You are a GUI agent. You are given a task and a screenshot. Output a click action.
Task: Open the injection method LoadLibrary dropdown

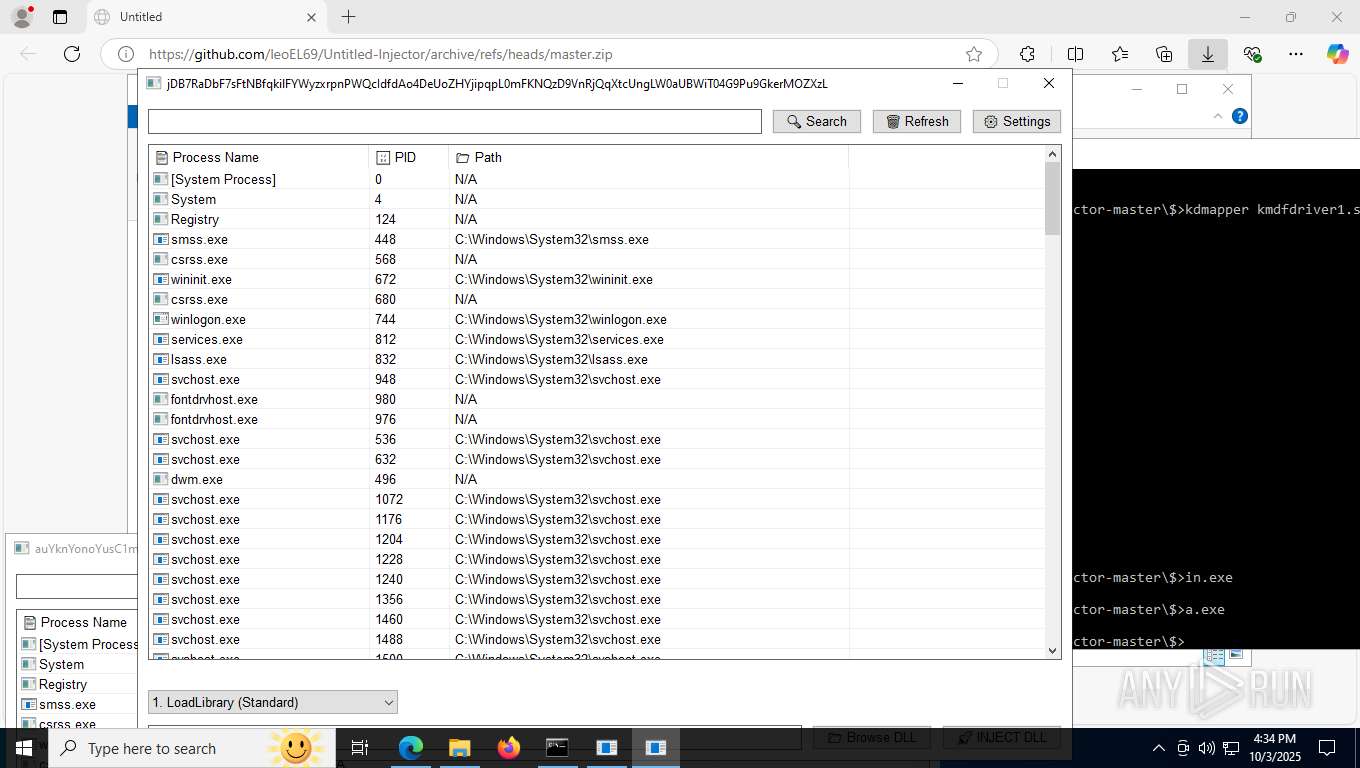point(273,702)
